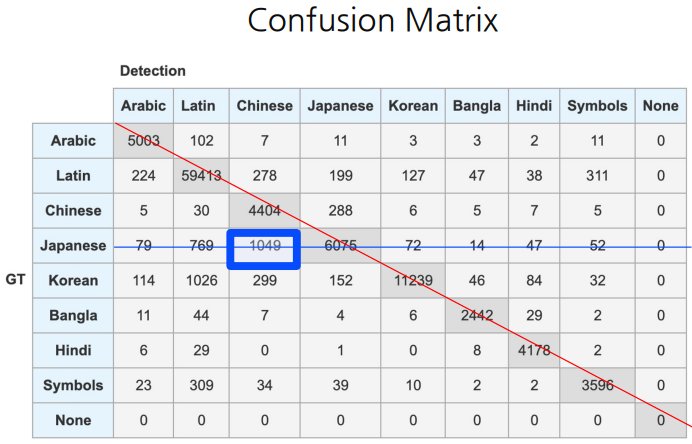Click the diagonal cell showing 3596
The height and width of the screenshot is (444, 692).
pyautogui.click(x=598, y=385)
